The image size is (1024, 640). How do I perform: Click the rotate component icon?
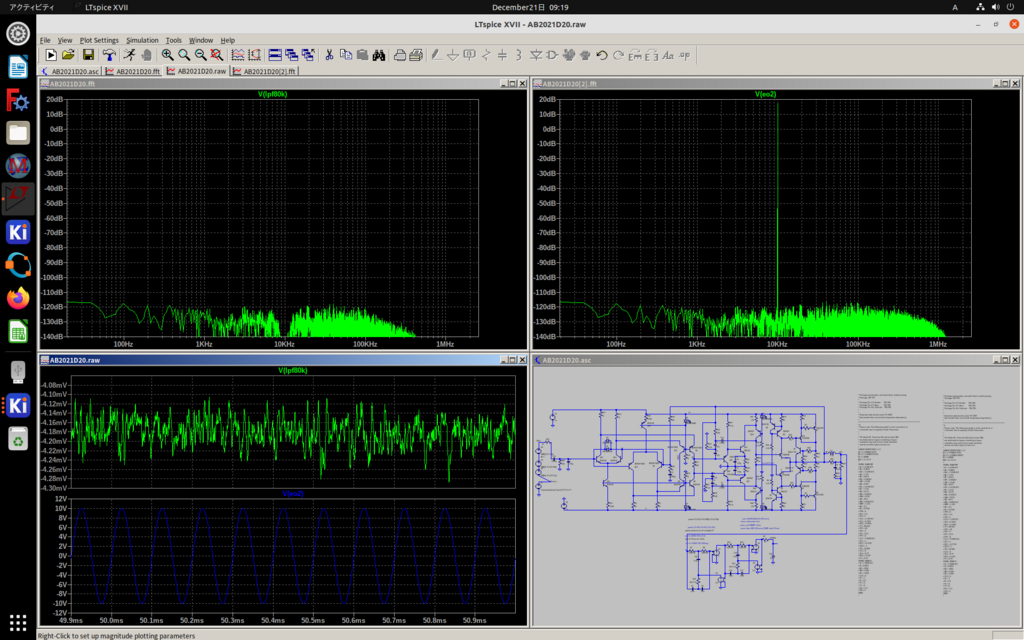point(635,56)
